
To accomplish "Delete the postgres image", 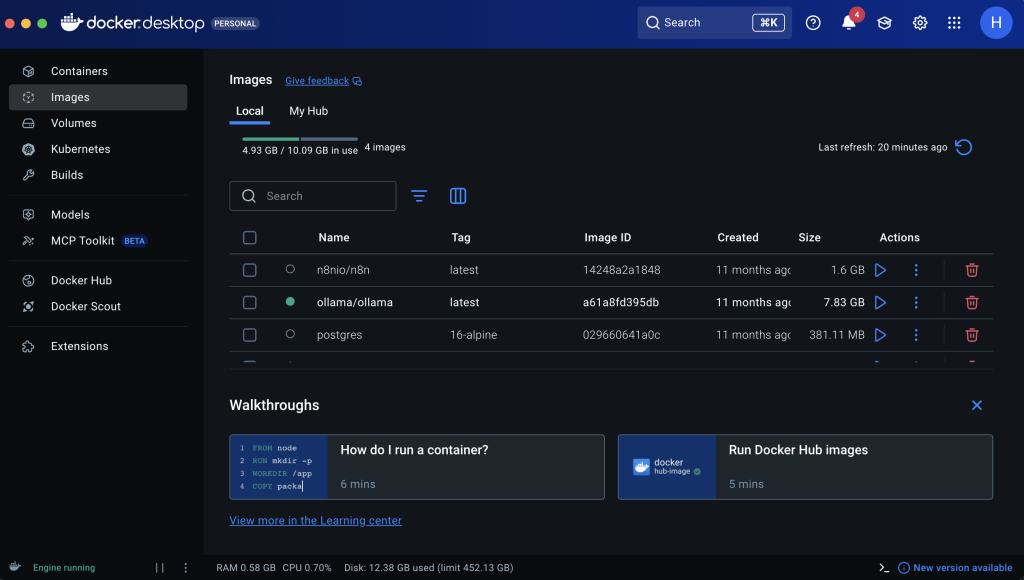I will tap(972, 335).
